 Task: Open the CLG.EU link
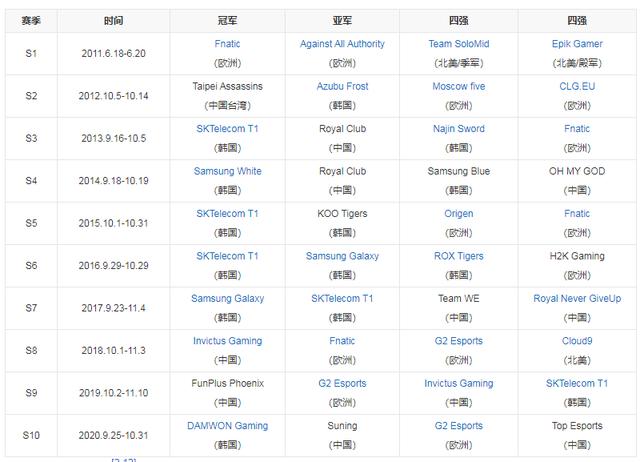577,86
